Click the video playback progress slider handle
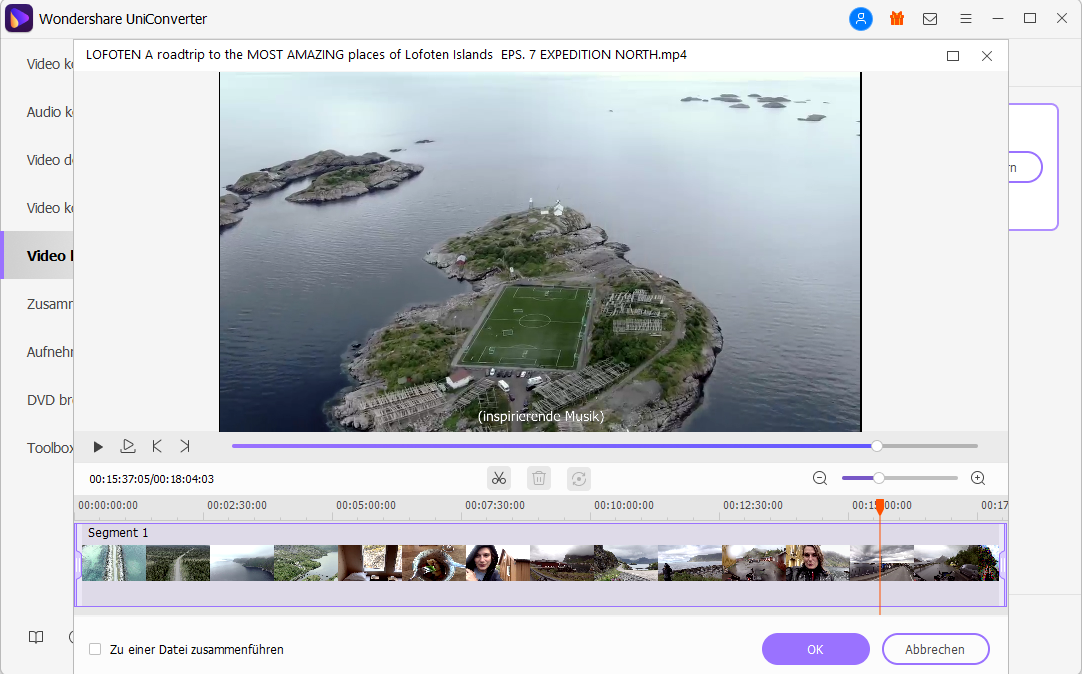 [x=877, y=446]
